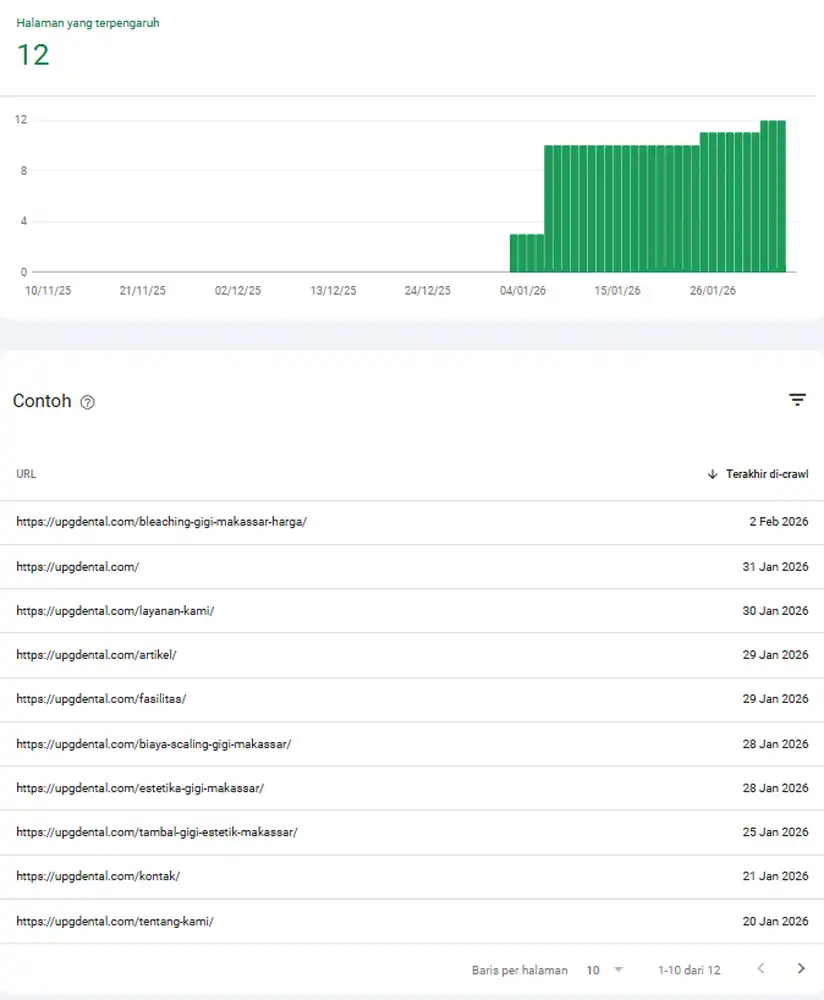Open the tambal-gigi-estetik-makassar URL row
Screen dimensions: 824x1000
tap(412, 832)
